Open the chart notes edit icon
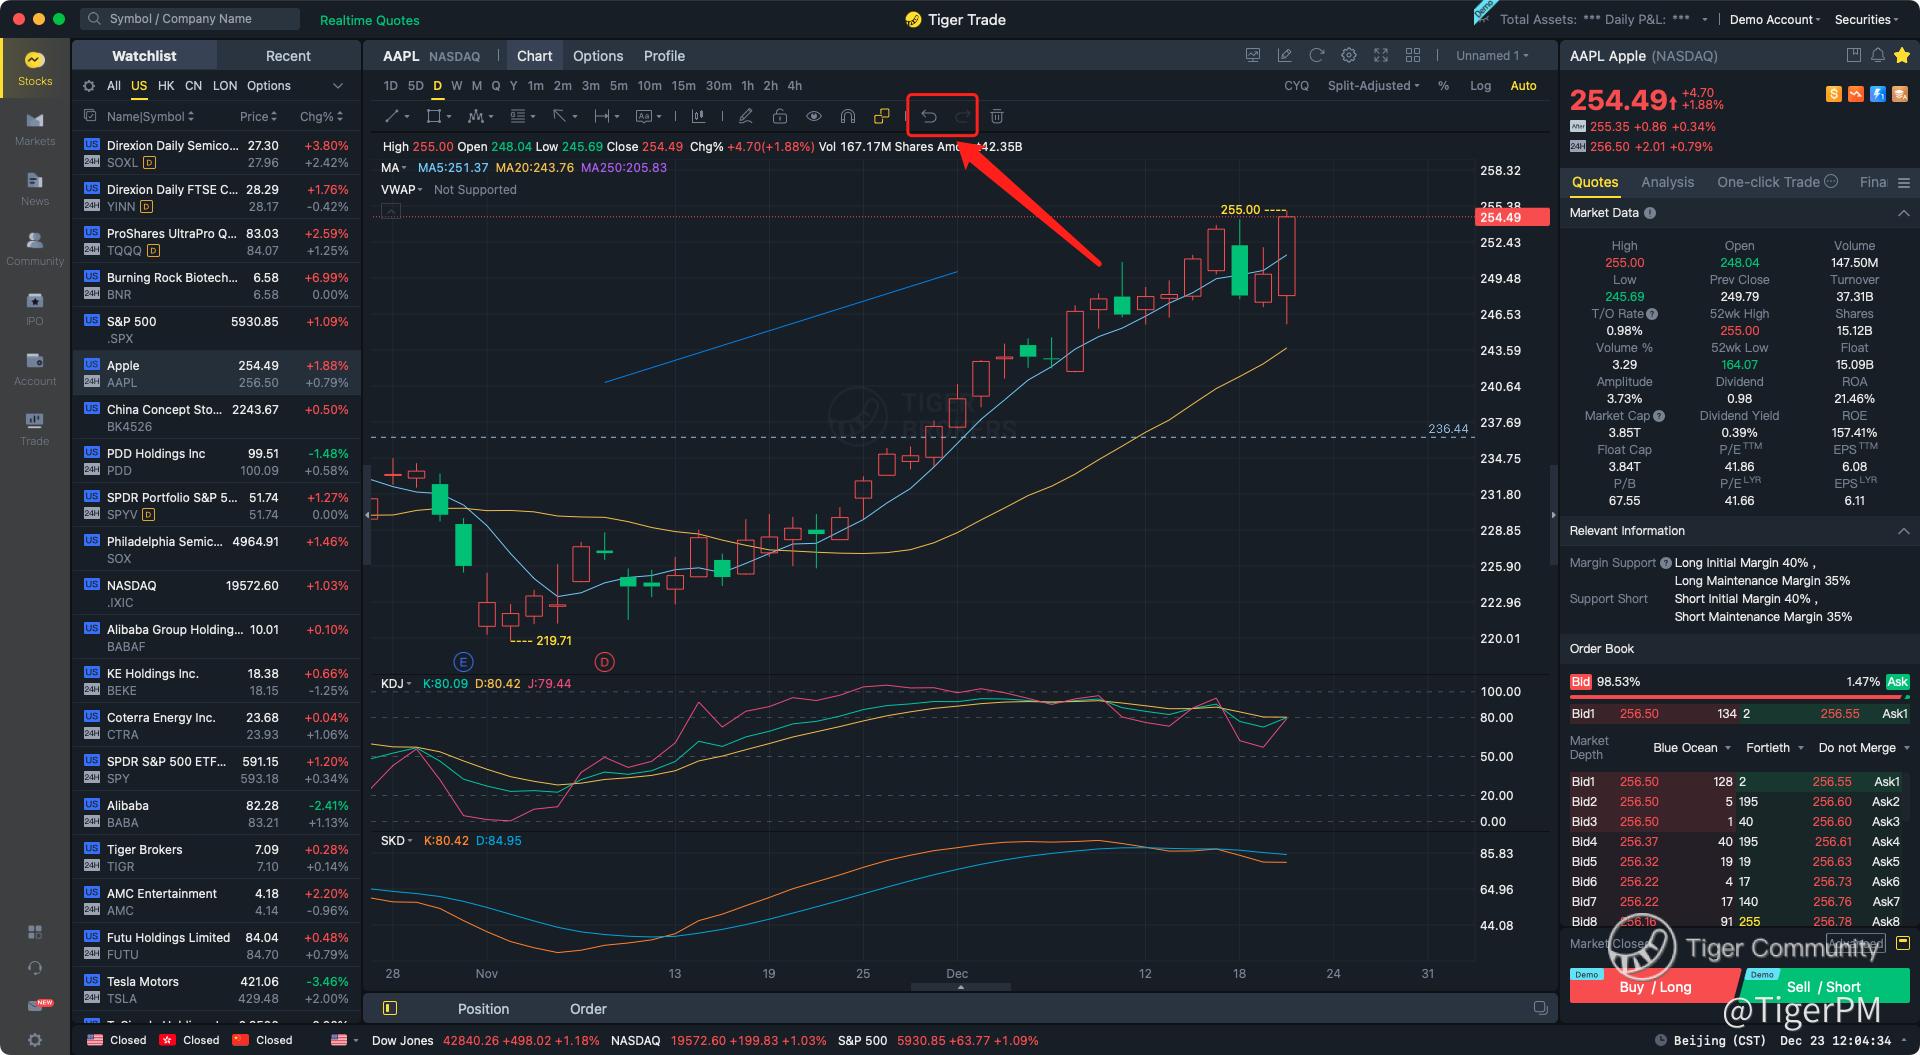The width and height of the screenshot is (1920, 1055). 1285,55
